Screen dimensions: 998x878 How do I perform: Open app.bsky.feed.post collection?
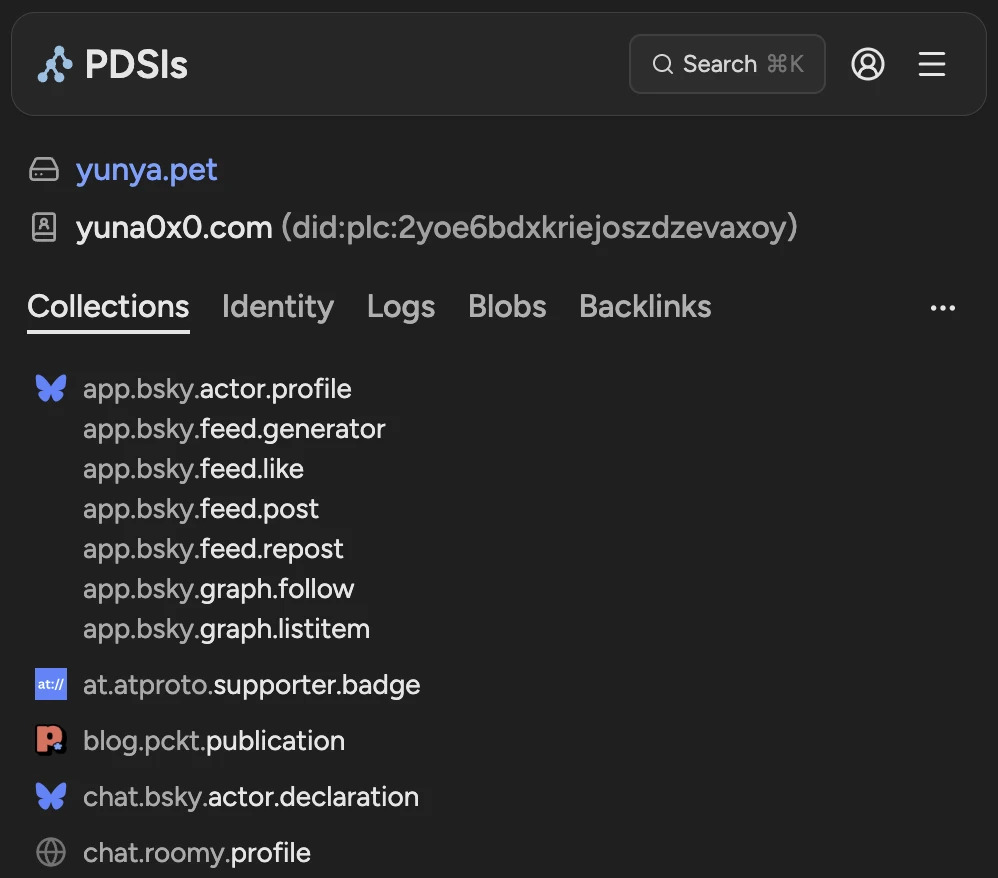click(201, 509)
